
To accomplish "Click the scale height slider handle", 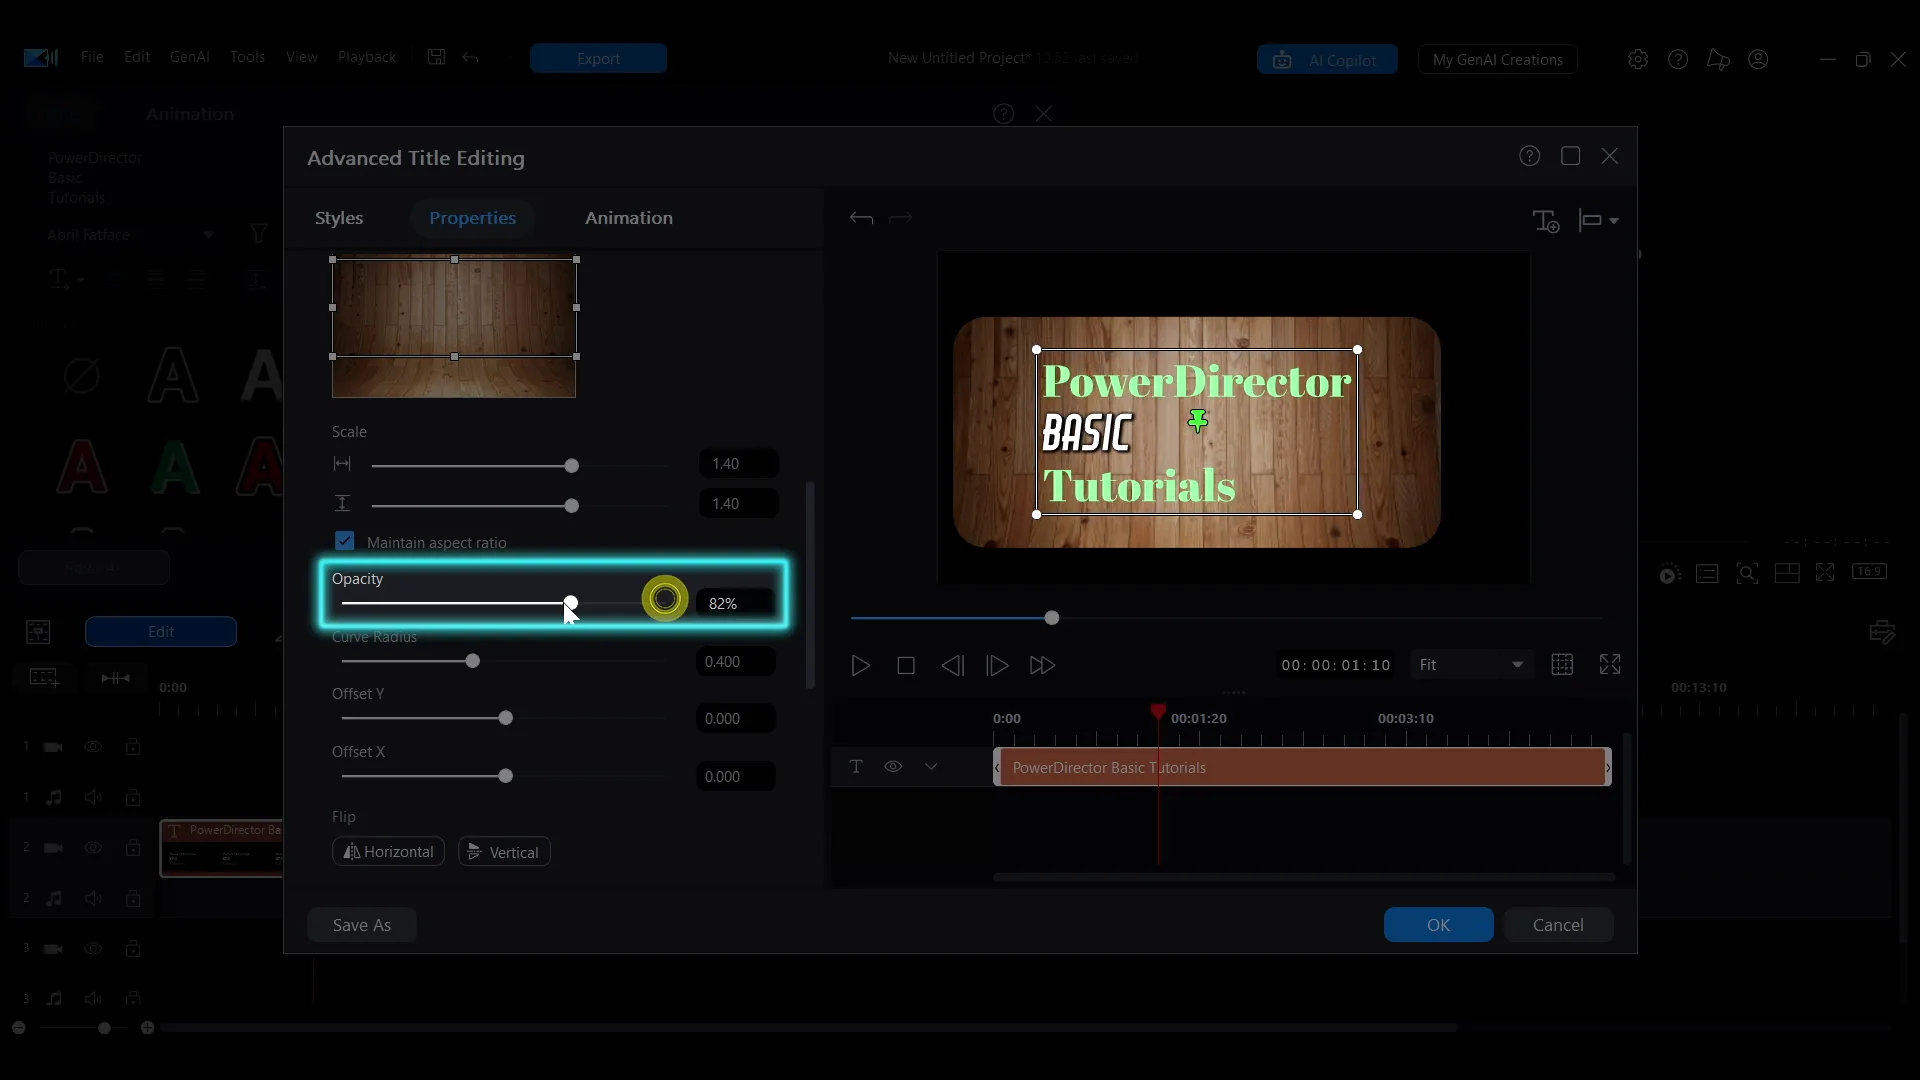I will [x=571, y=506].
